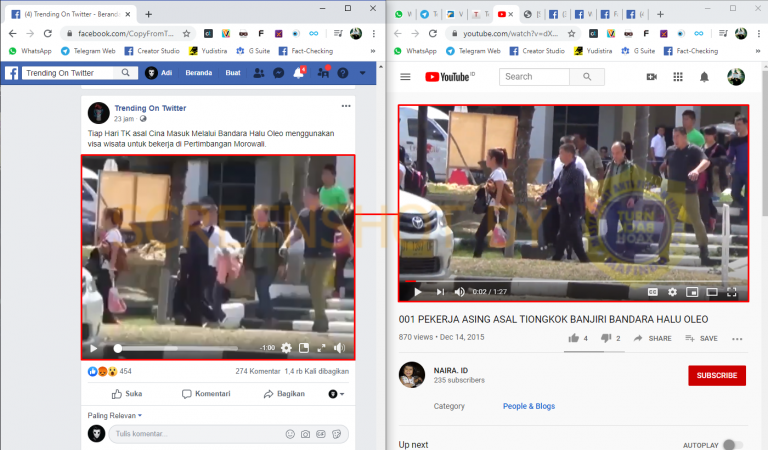This screenshot has height=450, width=768.
Task: Attach a photo to comment via camera icon
Action: point(305,434)
